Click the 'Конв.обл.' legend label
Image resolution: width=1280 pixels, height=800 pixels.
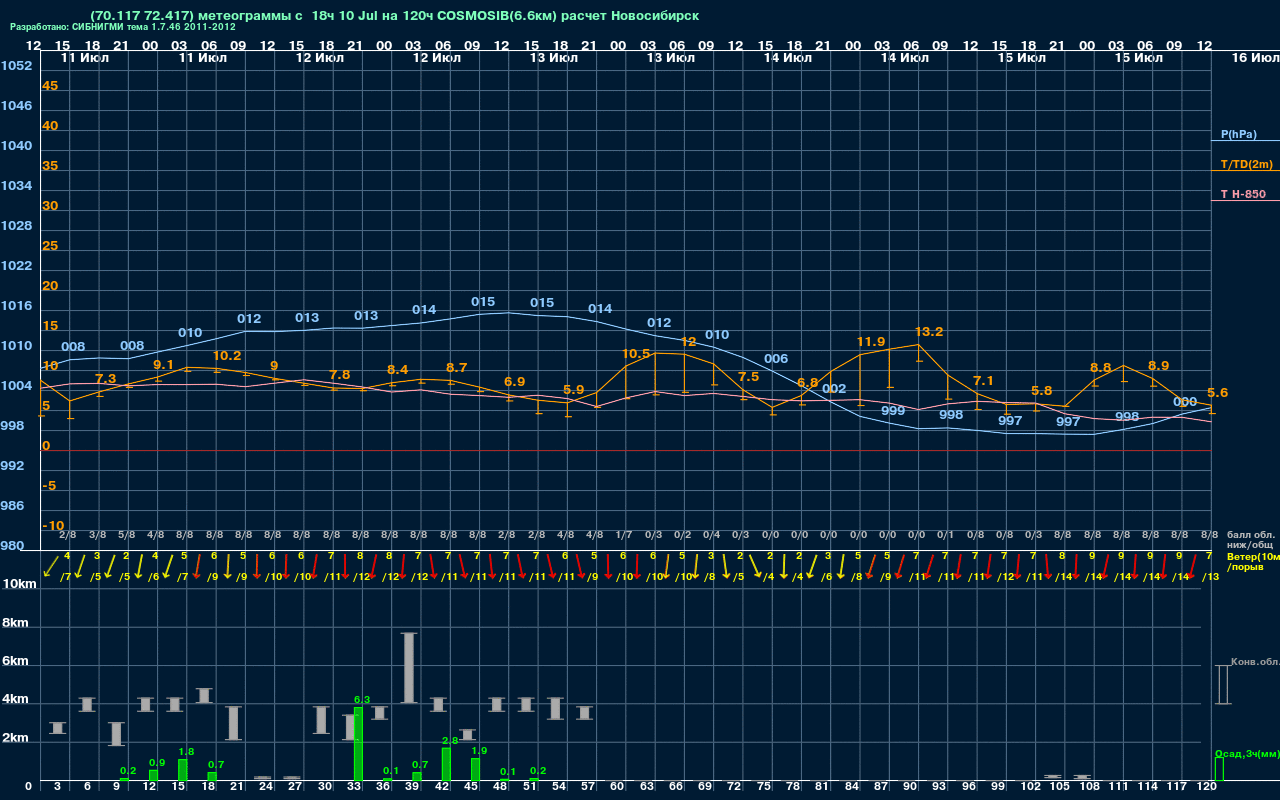coord(1255,662)
